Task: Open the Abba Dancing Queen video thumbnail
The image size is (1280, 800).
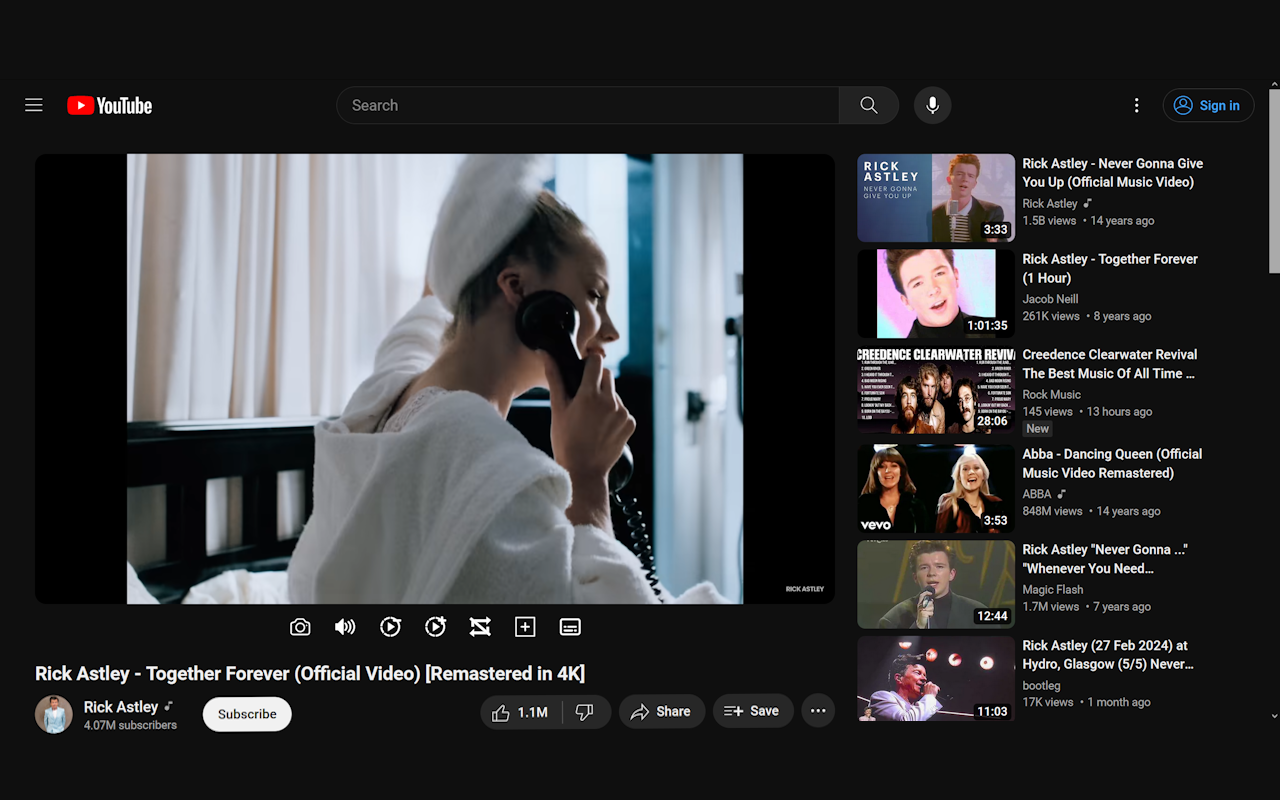Action: (935, 488)
